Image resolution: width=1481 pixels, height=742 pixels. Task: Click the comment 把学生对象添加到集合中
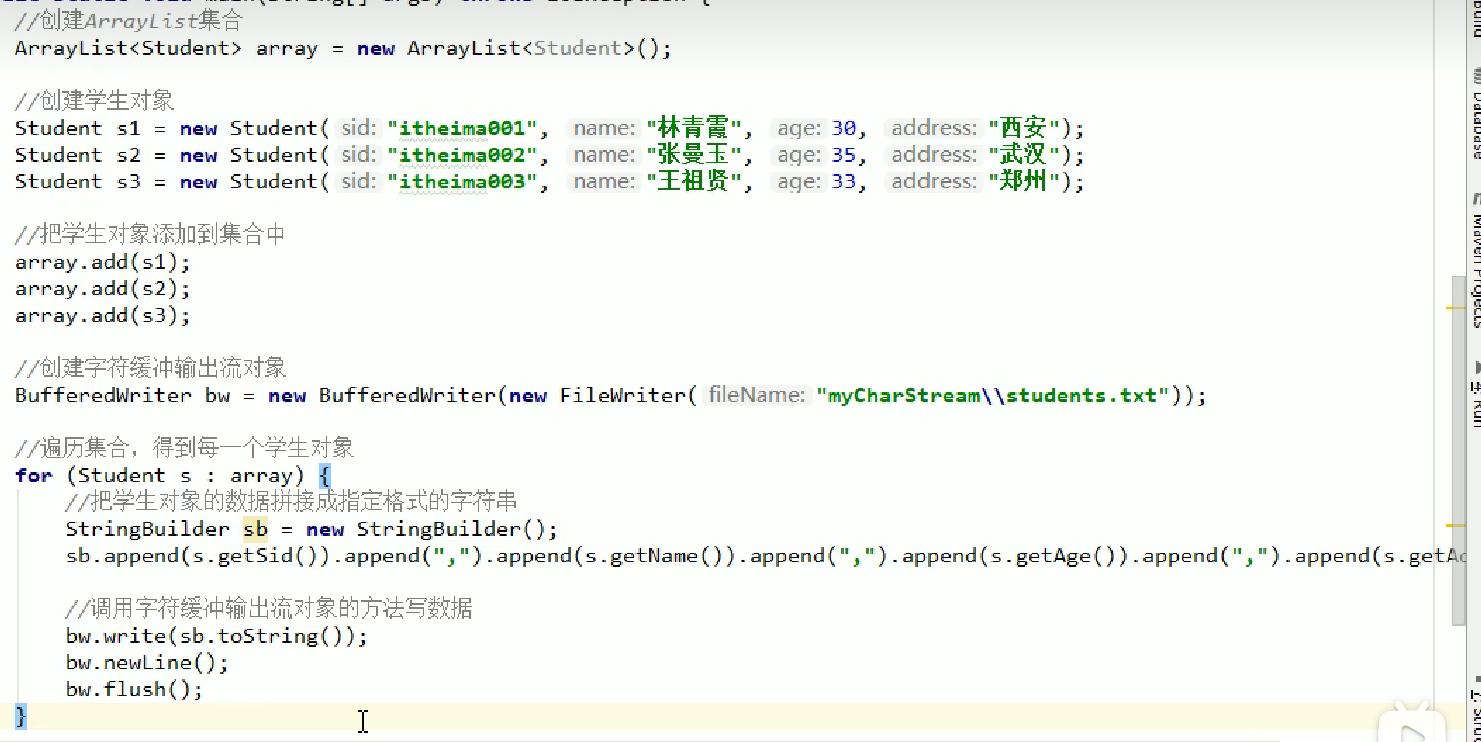[x=150, y=234]
